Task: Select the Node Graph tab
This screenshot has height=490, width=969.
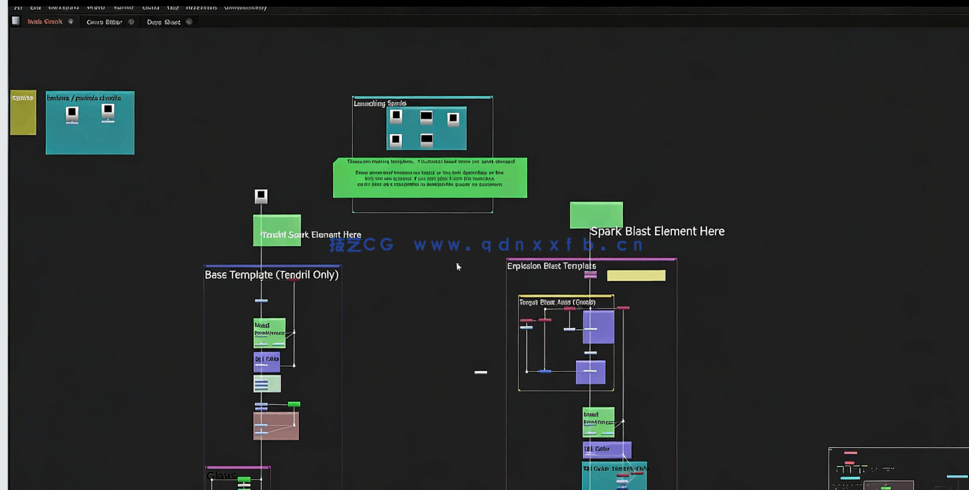Action: 44,22
